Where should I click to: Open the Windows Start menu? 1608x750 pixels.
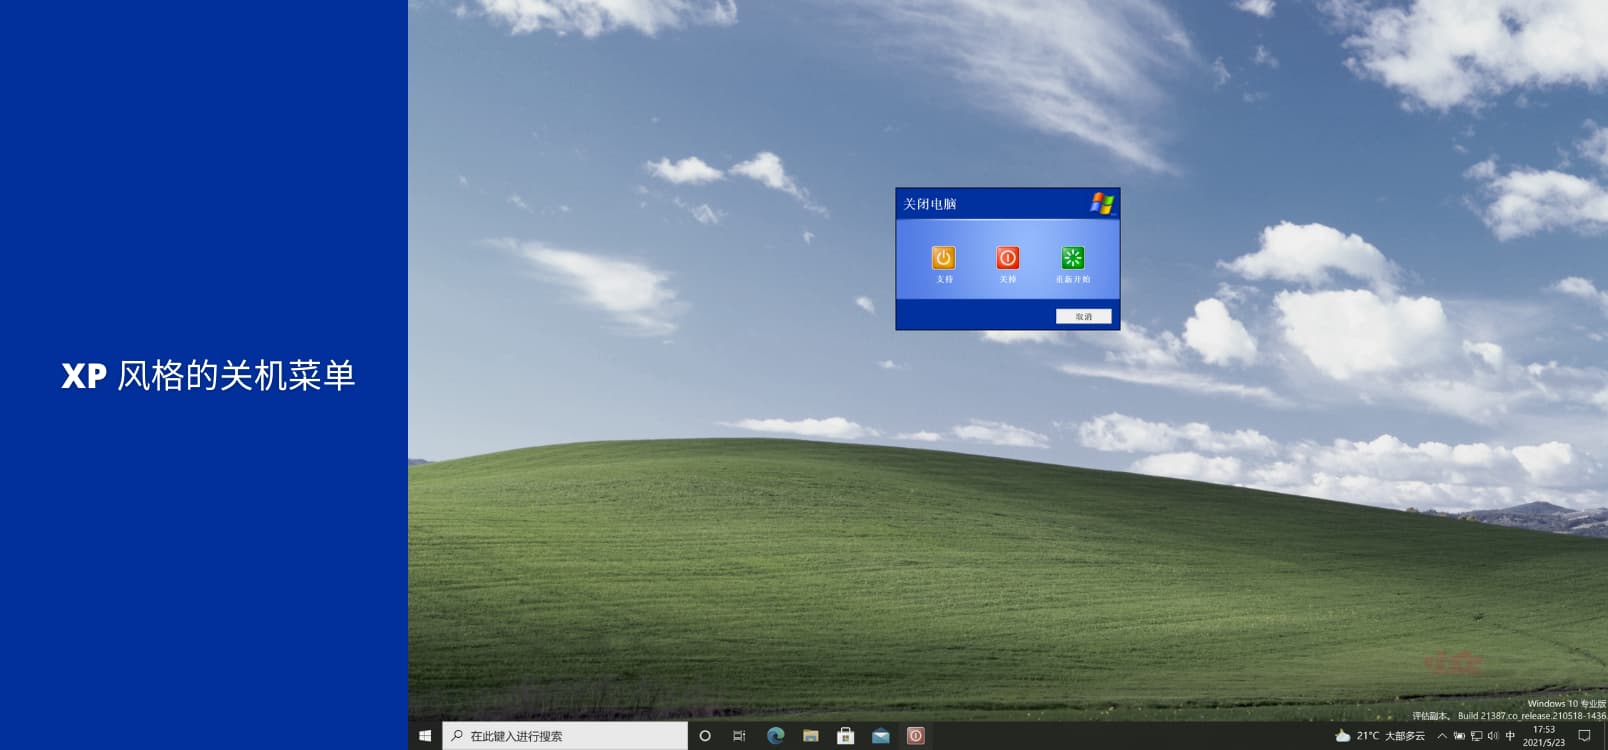pyautogui.click(x=425, y=736)
